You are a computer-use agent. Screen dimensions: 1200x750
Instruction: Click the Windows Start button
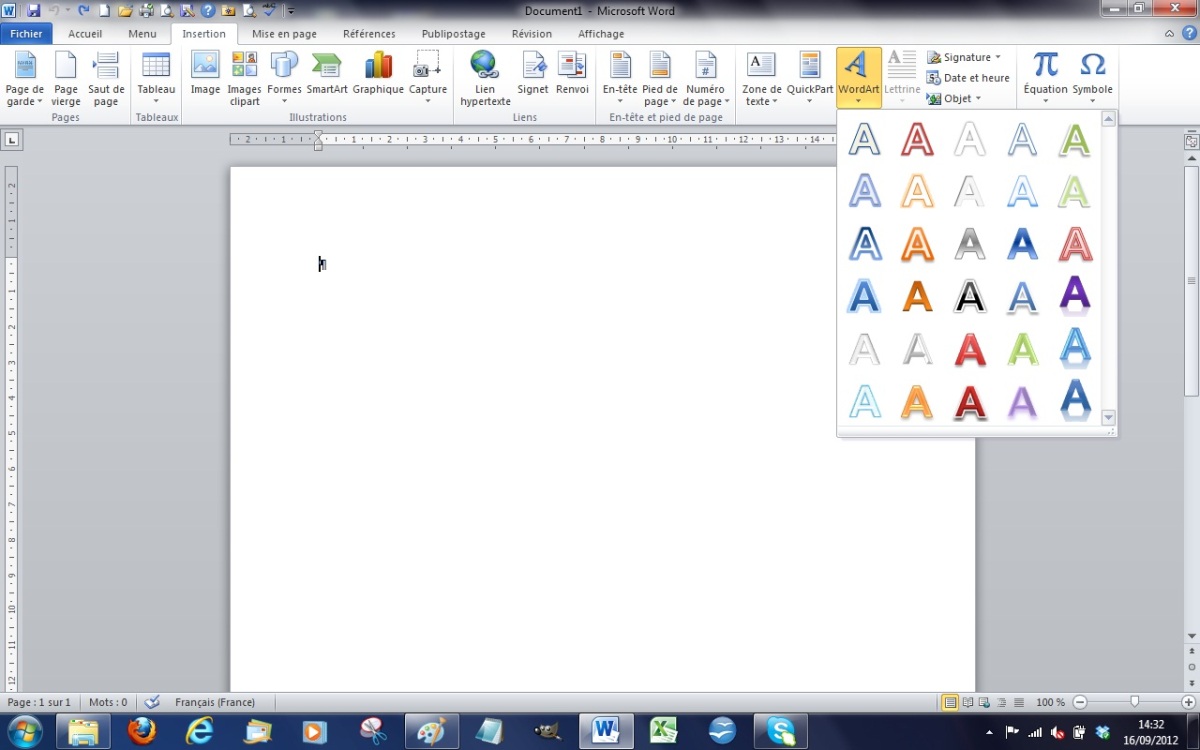pyautogui.click(x=24, y=731)
